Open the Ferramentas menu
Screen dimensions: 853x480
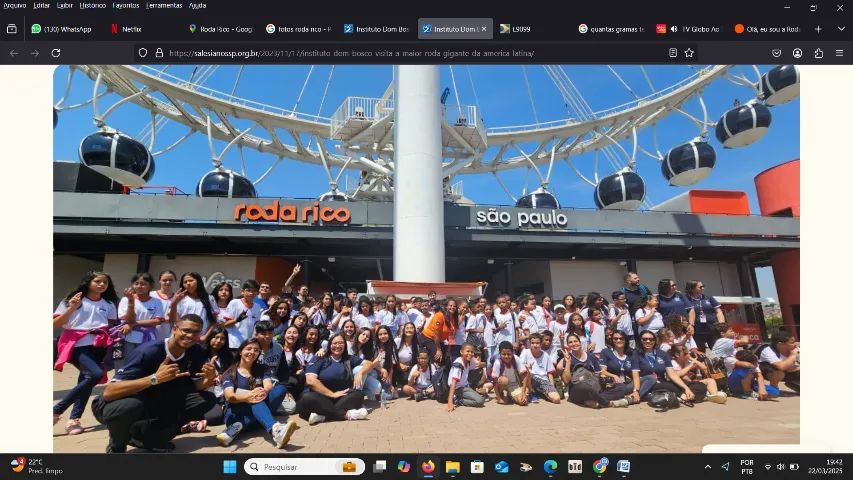(164, 5)
